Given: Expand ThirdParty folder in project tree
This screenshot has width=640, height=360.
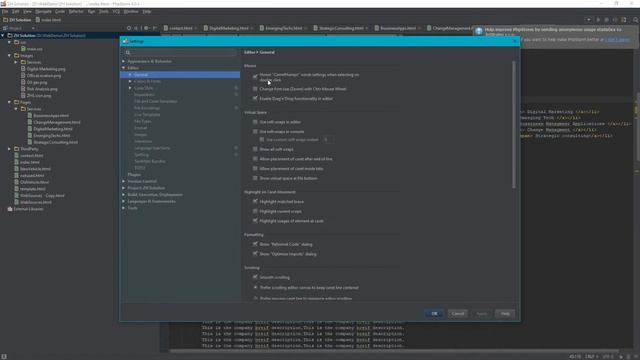Looking at the screenshot, I should 9,149.
